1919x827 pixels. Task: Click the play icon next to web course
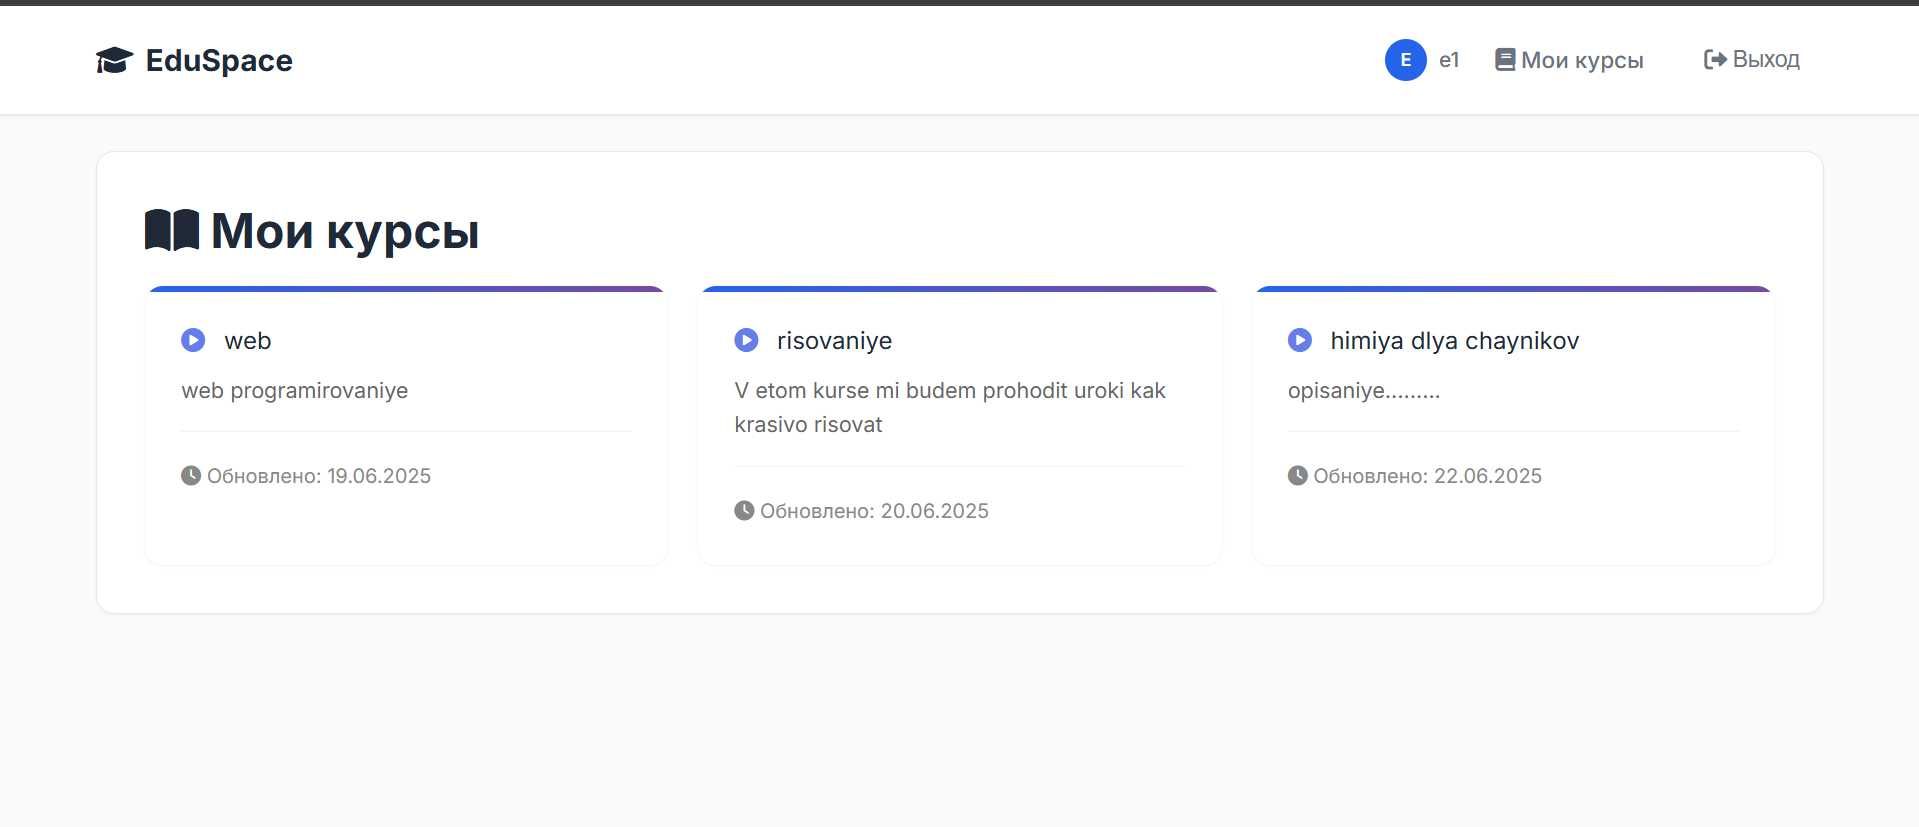pyautogui.click(x=193, y=340)
